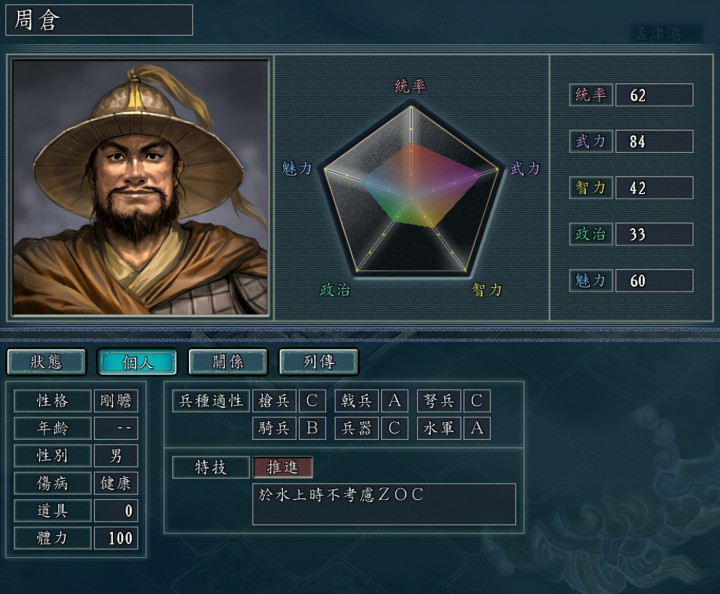This screenshot has width=720, height=594.
Task: Open the 列傳 biography tab
Action: [319, 362]
